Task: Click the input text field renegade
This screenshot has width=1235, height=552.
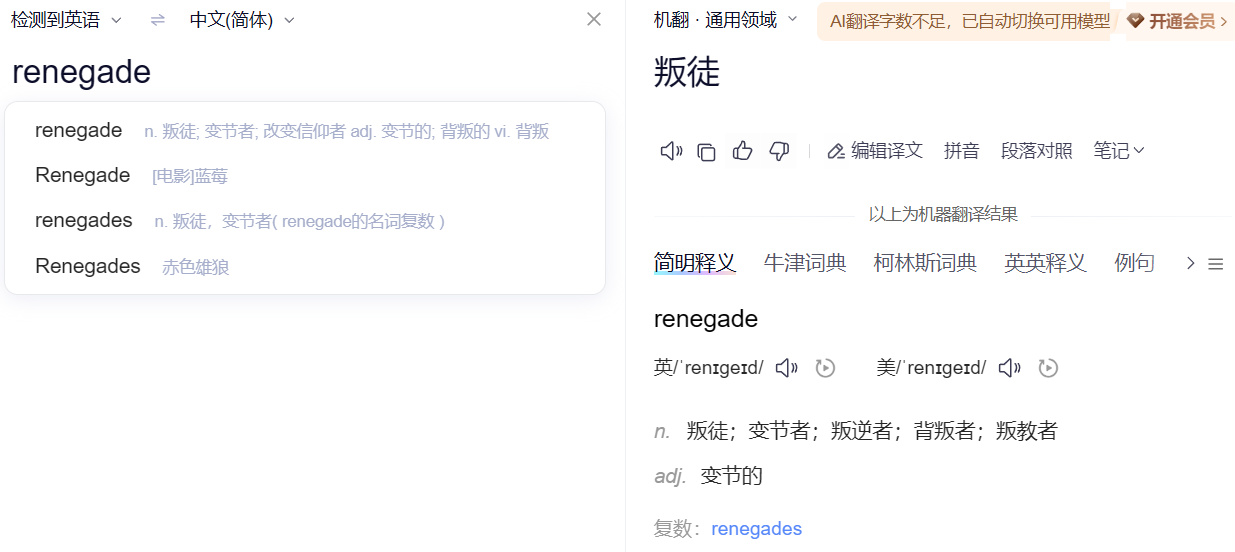Action: [x=81, y=72]
